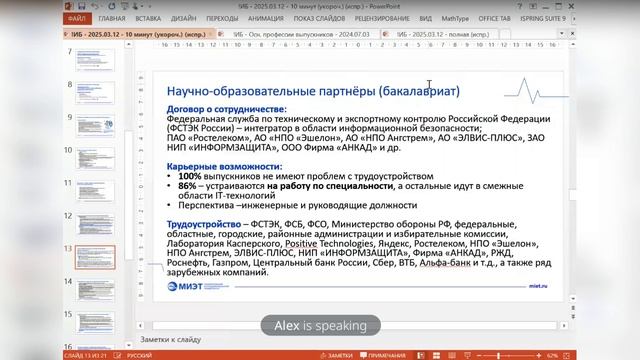Click 'СЛАЙД 13 ИЗ 21' status indicator
The height and width of the screenshot is (360, 640).
click(85, 356)
